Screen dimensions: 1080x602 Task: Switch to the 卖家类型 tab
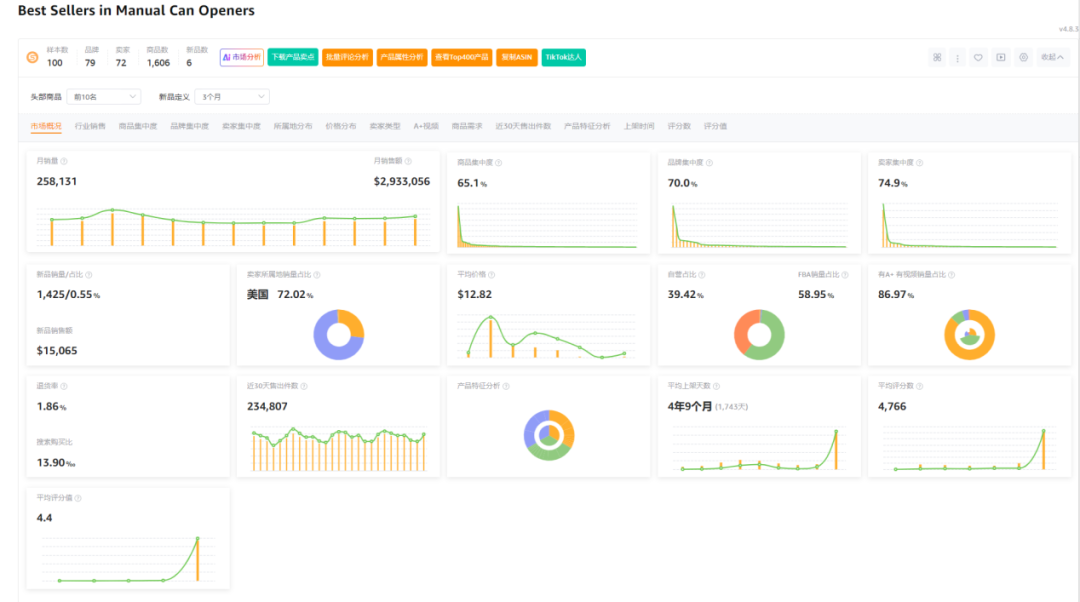385,126
